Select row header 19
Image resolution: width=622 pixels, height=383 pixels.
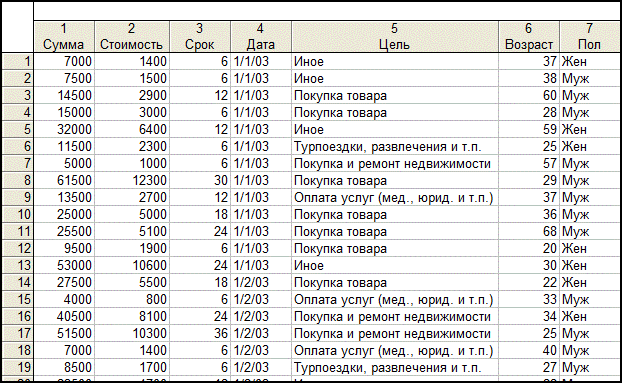(x=18, y=368)
